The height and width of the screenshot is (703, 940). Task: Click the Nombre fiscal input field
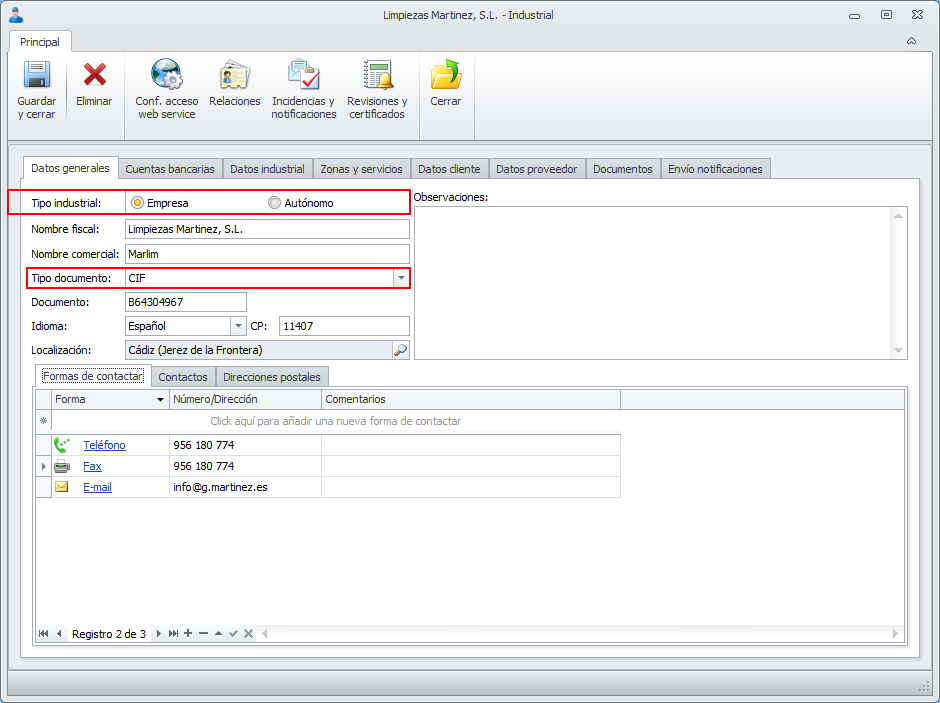267,229
